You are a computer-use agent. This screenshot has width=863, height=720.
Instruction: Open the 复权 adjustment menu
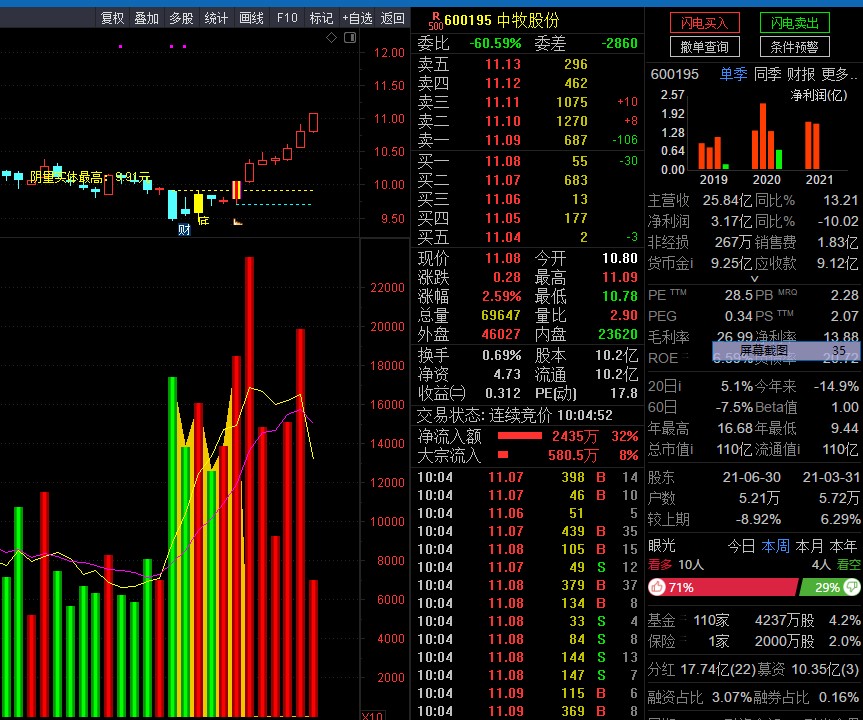click(x=112, y=18)
